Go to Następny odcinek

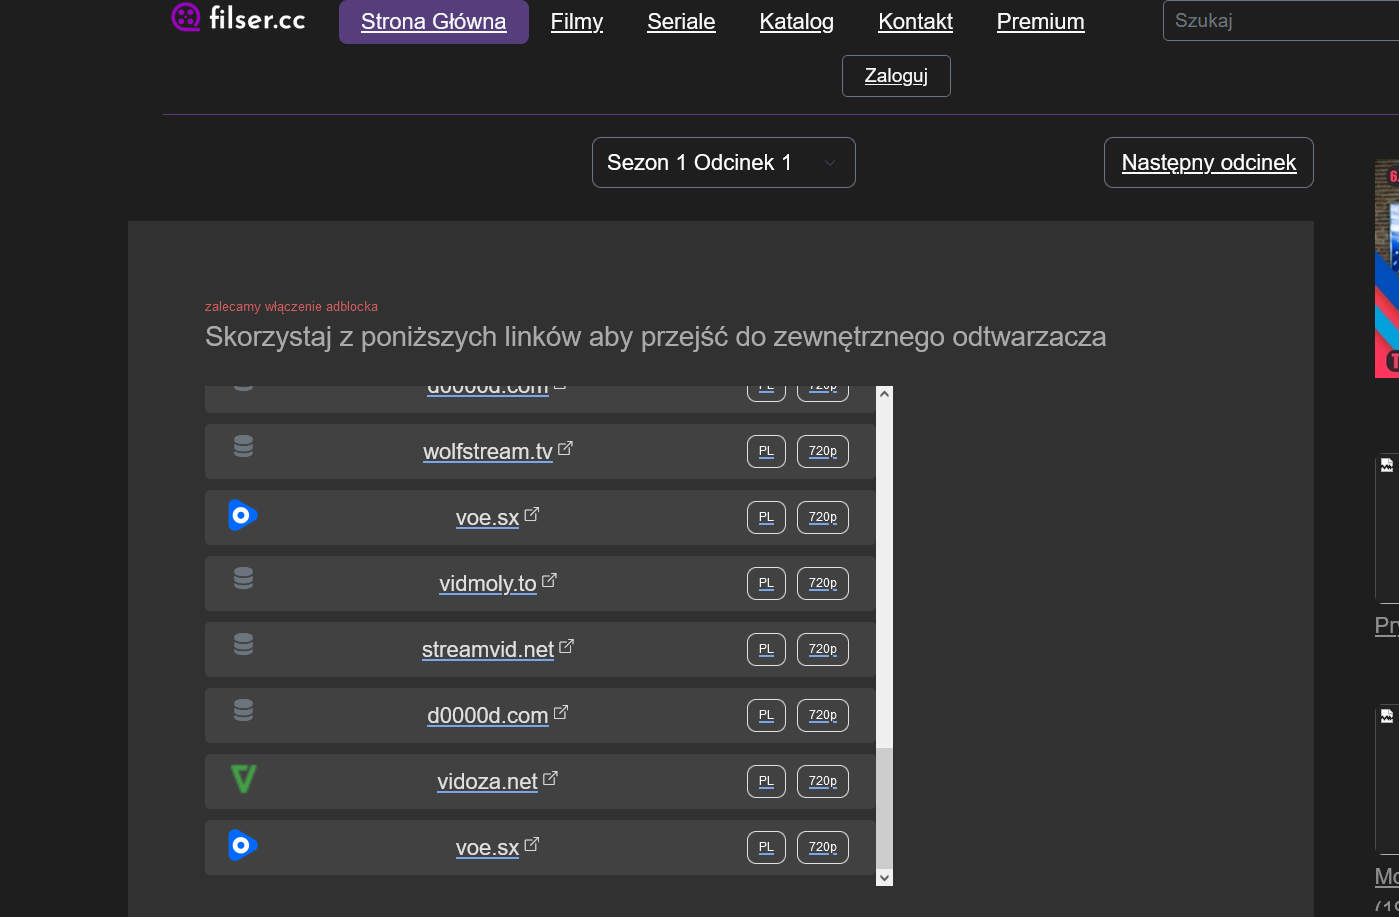click(x=1208, y=162)
